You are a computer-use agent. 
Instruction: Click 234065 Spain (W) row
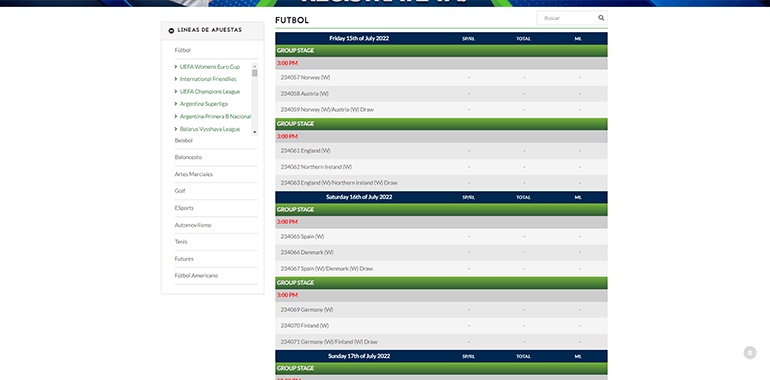(441, 237)
